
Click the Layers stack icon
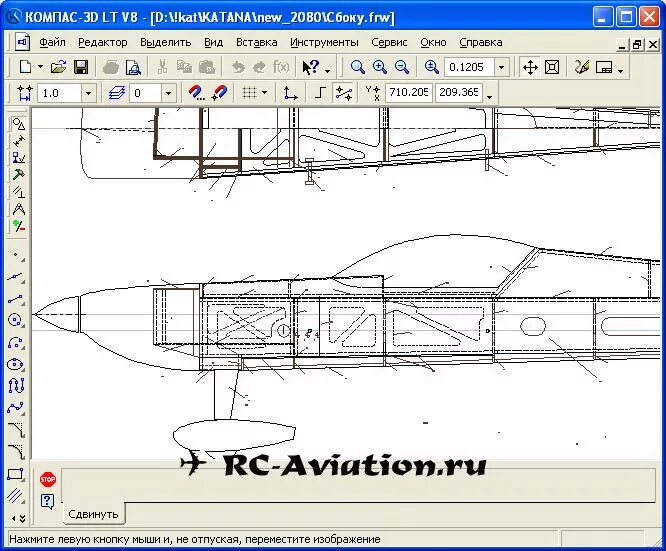coord(116,93)
